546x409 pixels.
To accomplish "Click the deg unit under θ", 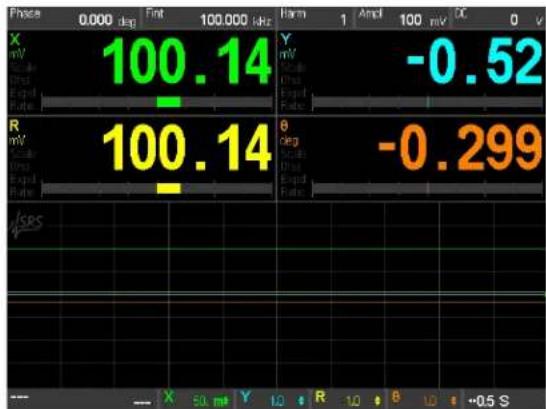I will tap(289, 141).
